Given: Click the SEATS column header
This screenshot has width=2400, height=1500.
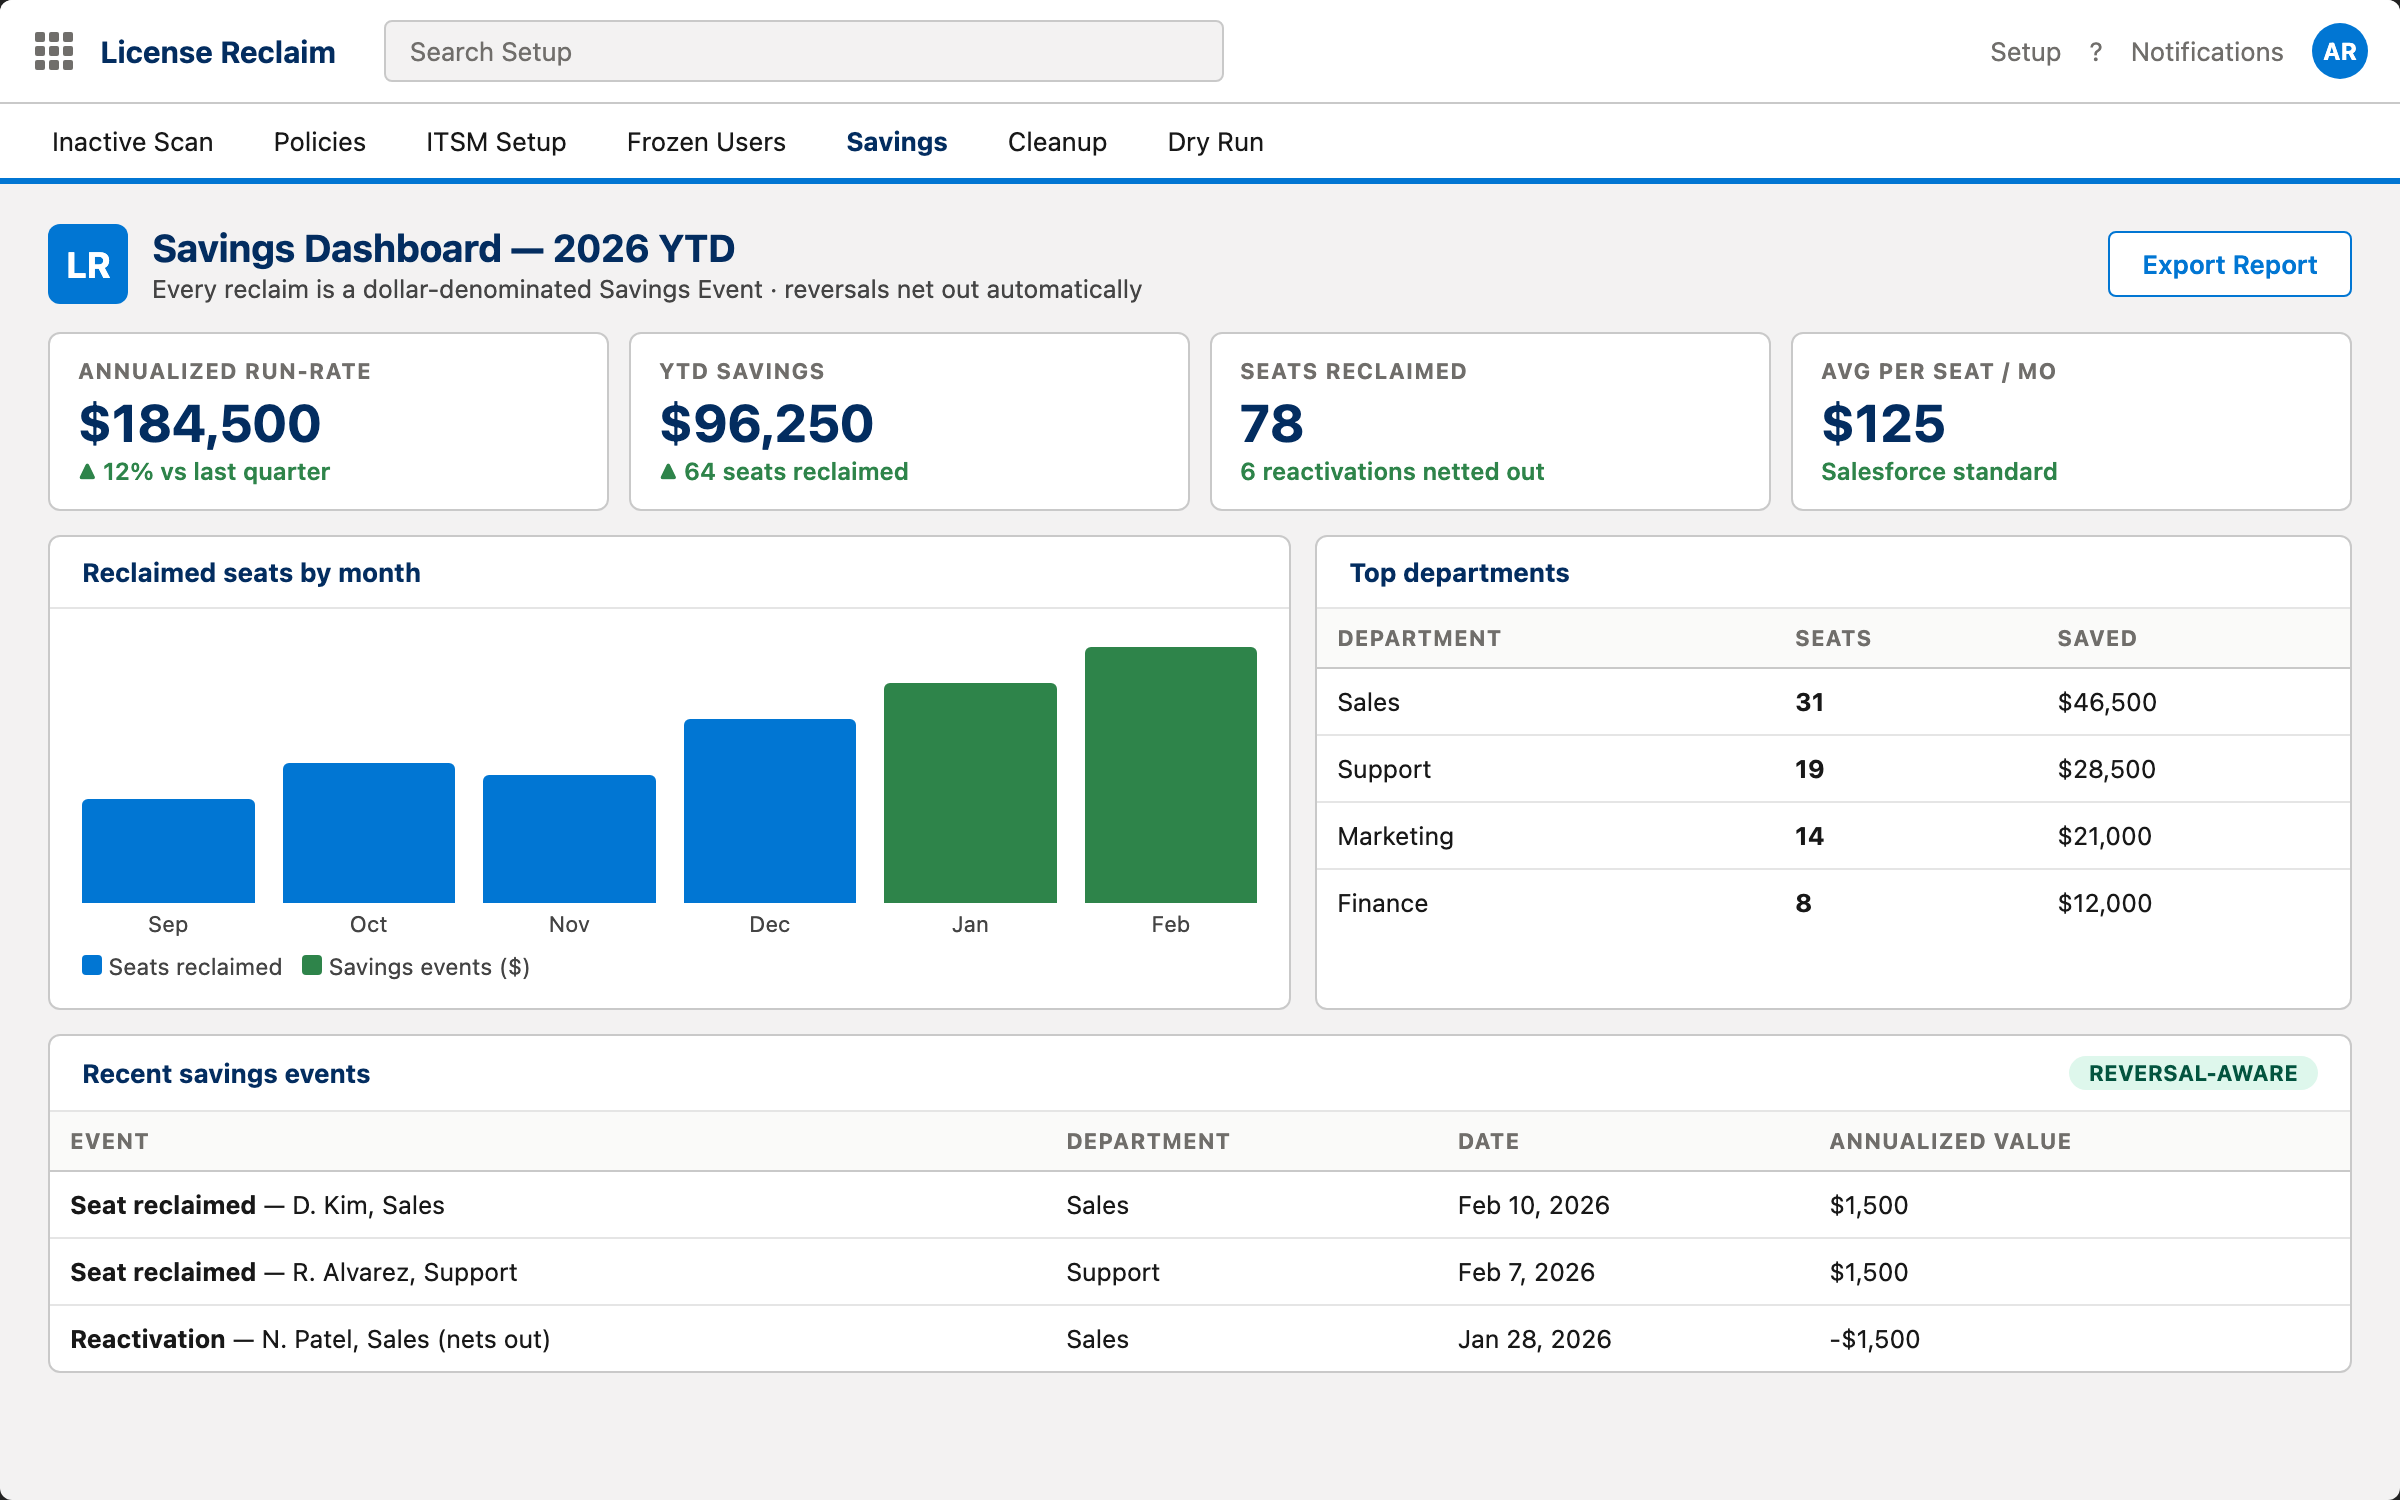Looking at the screenshot, I should click(x=1833, y=638).
